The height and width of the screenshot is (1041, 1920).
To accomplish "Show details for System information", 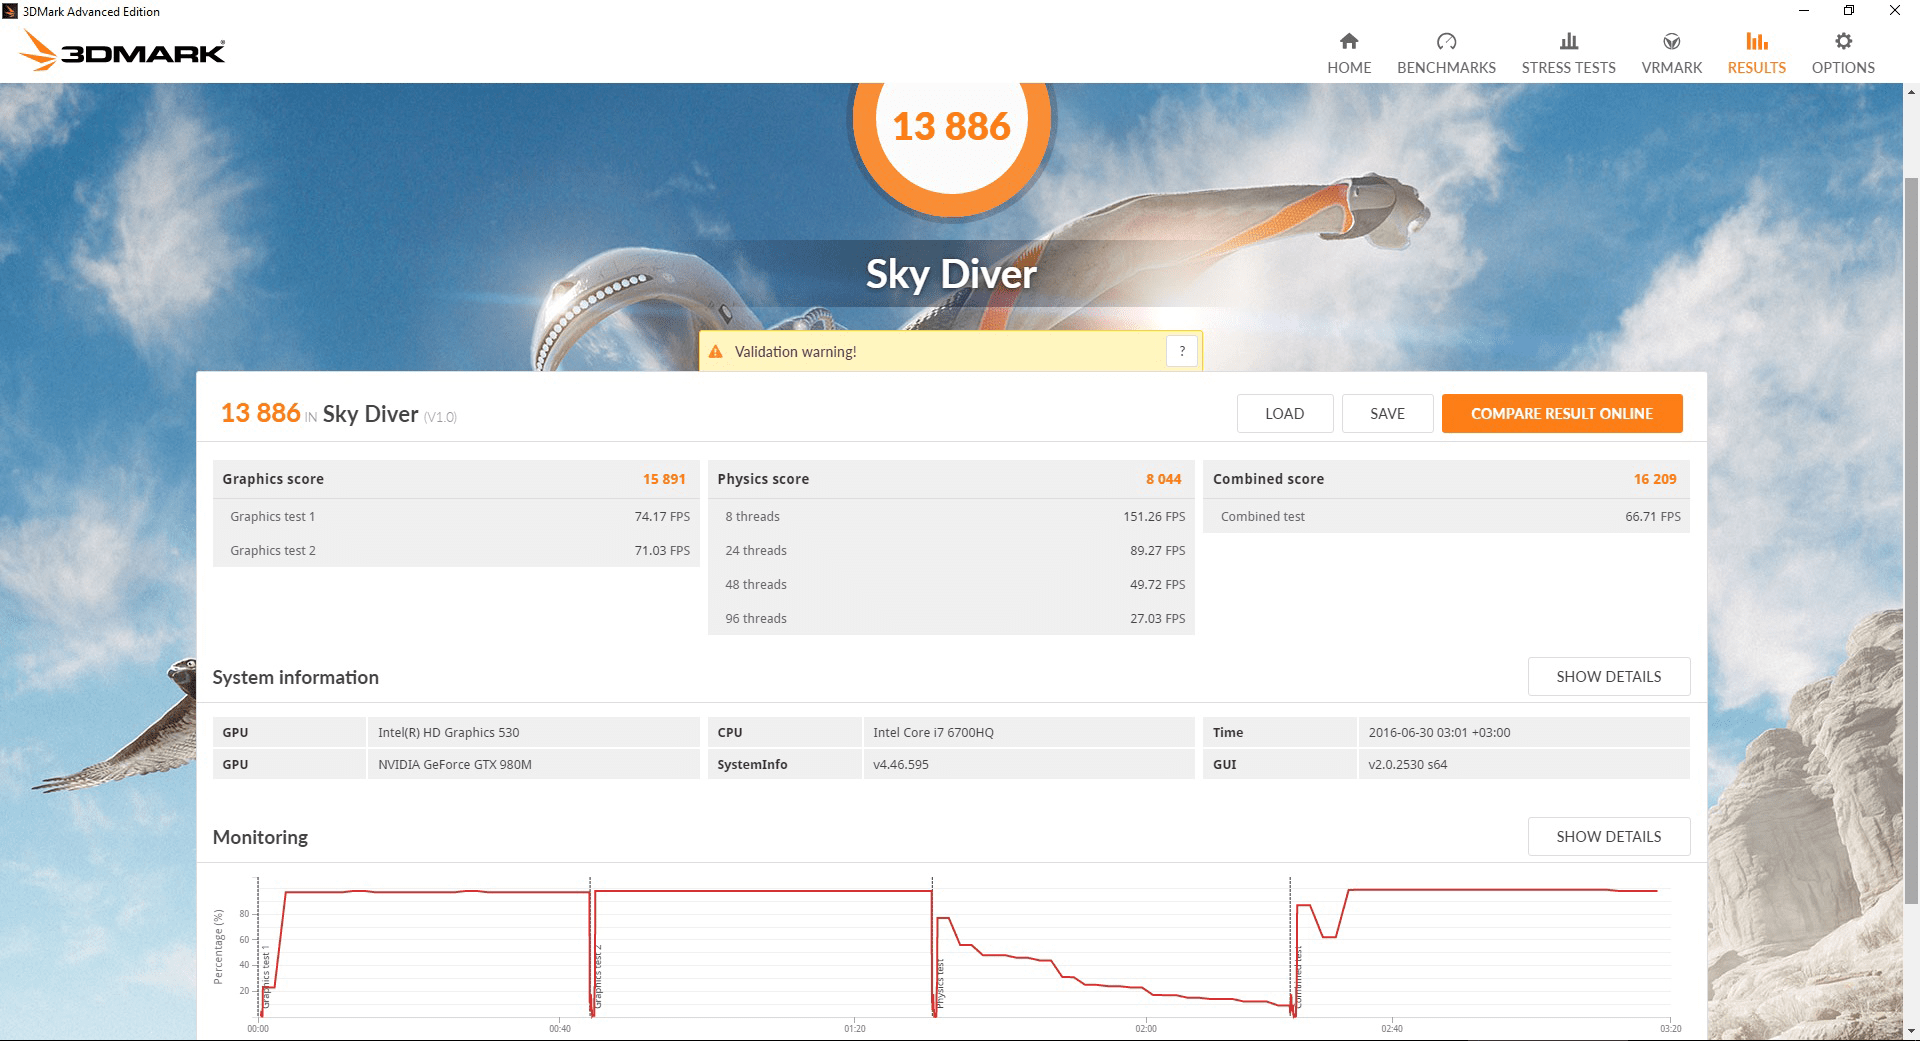I will (1609, 676).
